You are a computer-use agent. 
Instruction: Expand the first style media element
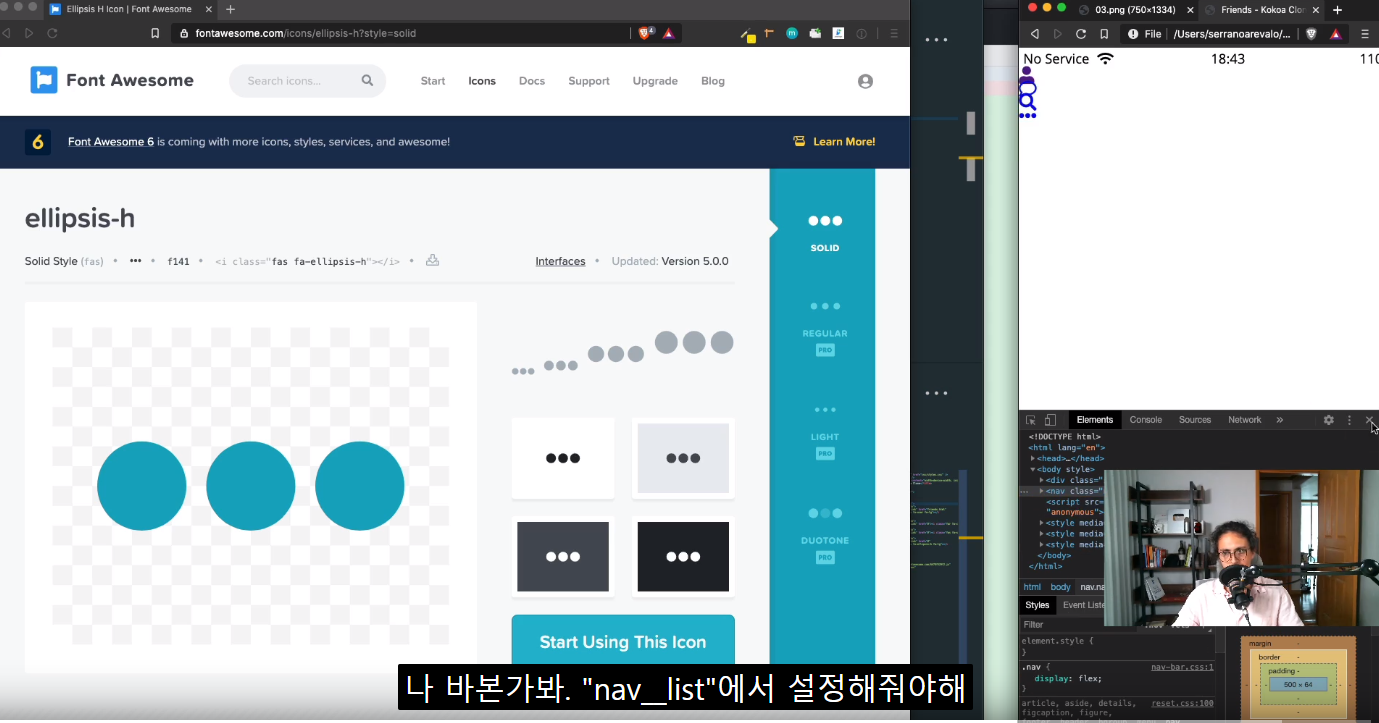[1042, 523]
